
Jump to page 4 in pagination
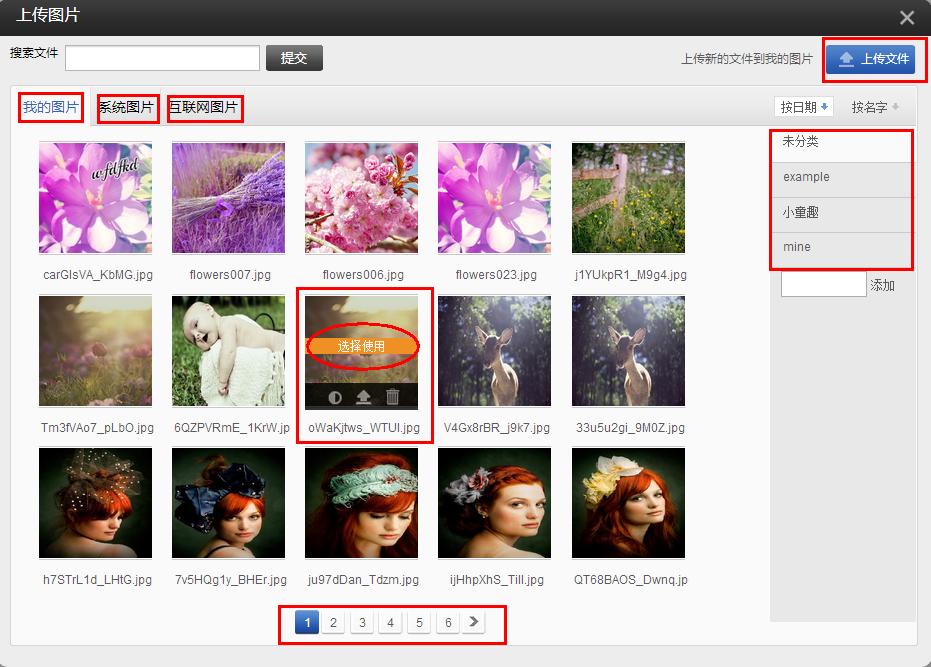click(x=391, y=623)
